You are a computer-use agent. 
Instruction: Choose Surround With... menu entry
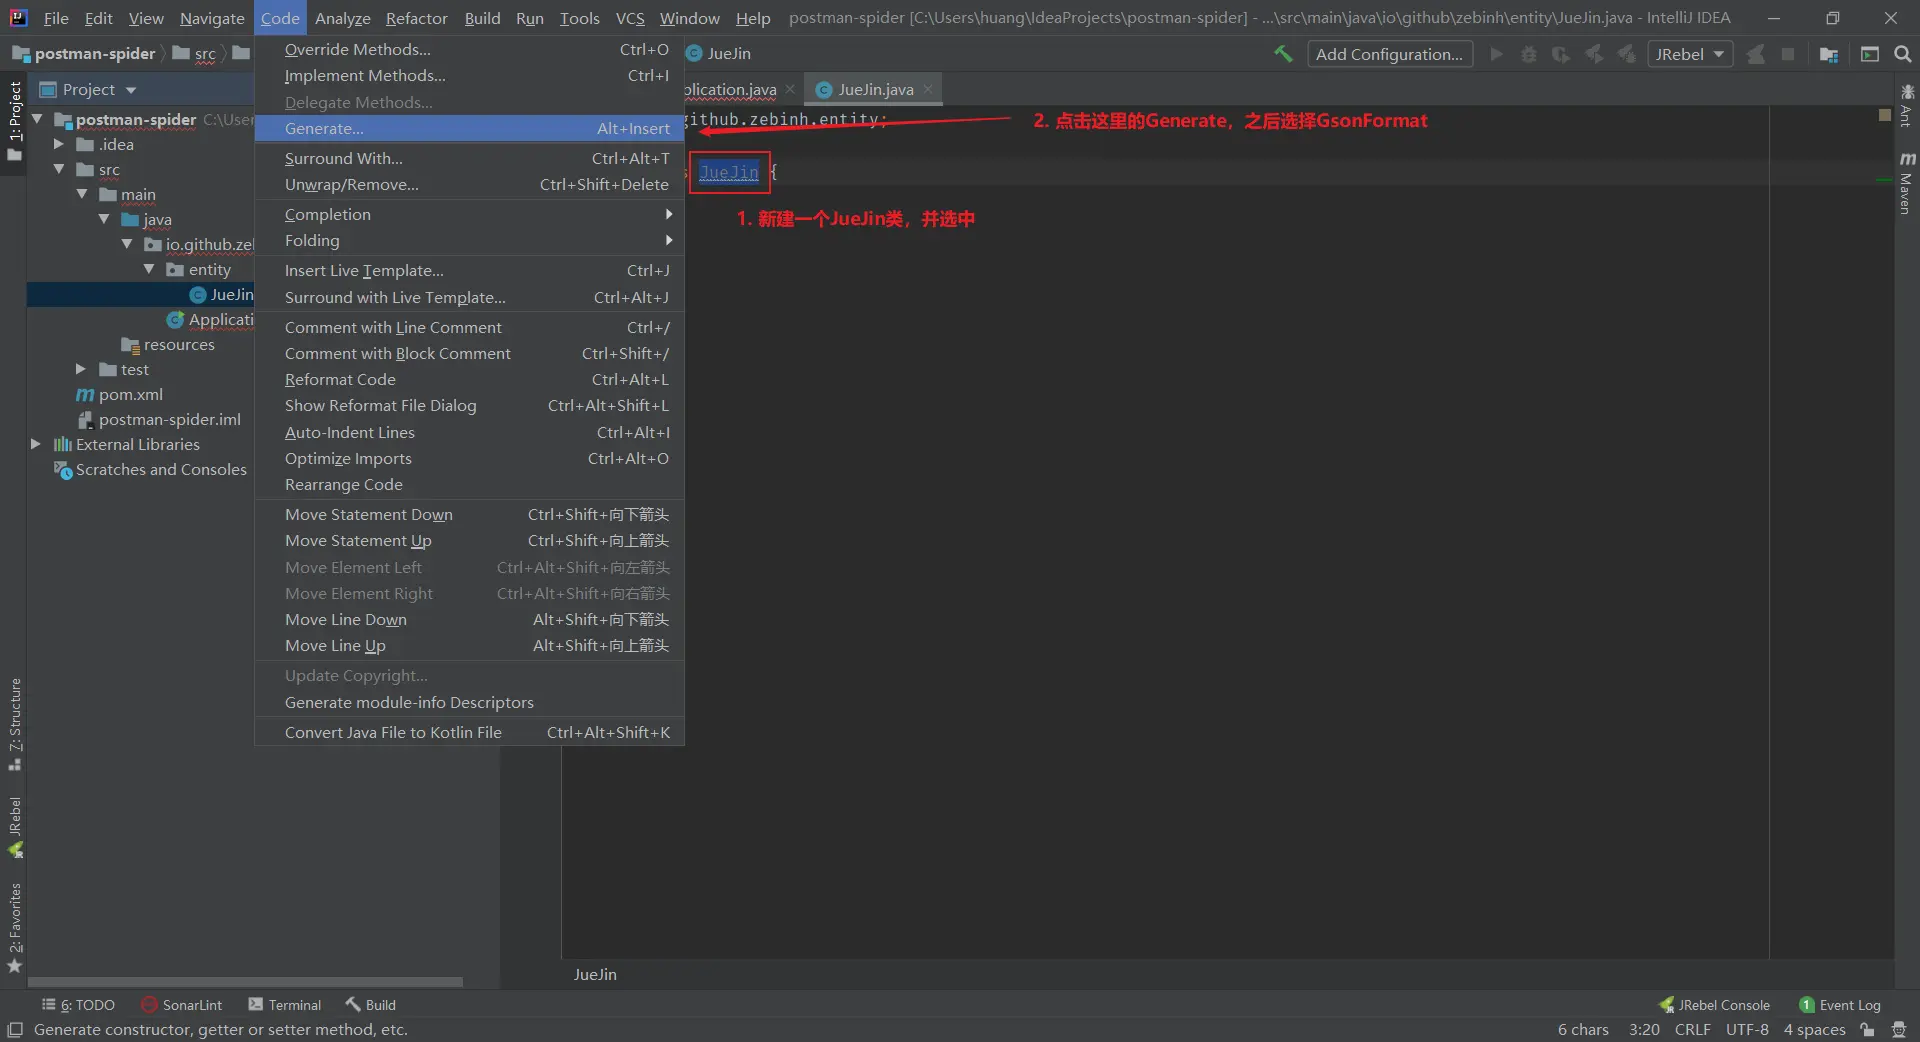point(470,158)
